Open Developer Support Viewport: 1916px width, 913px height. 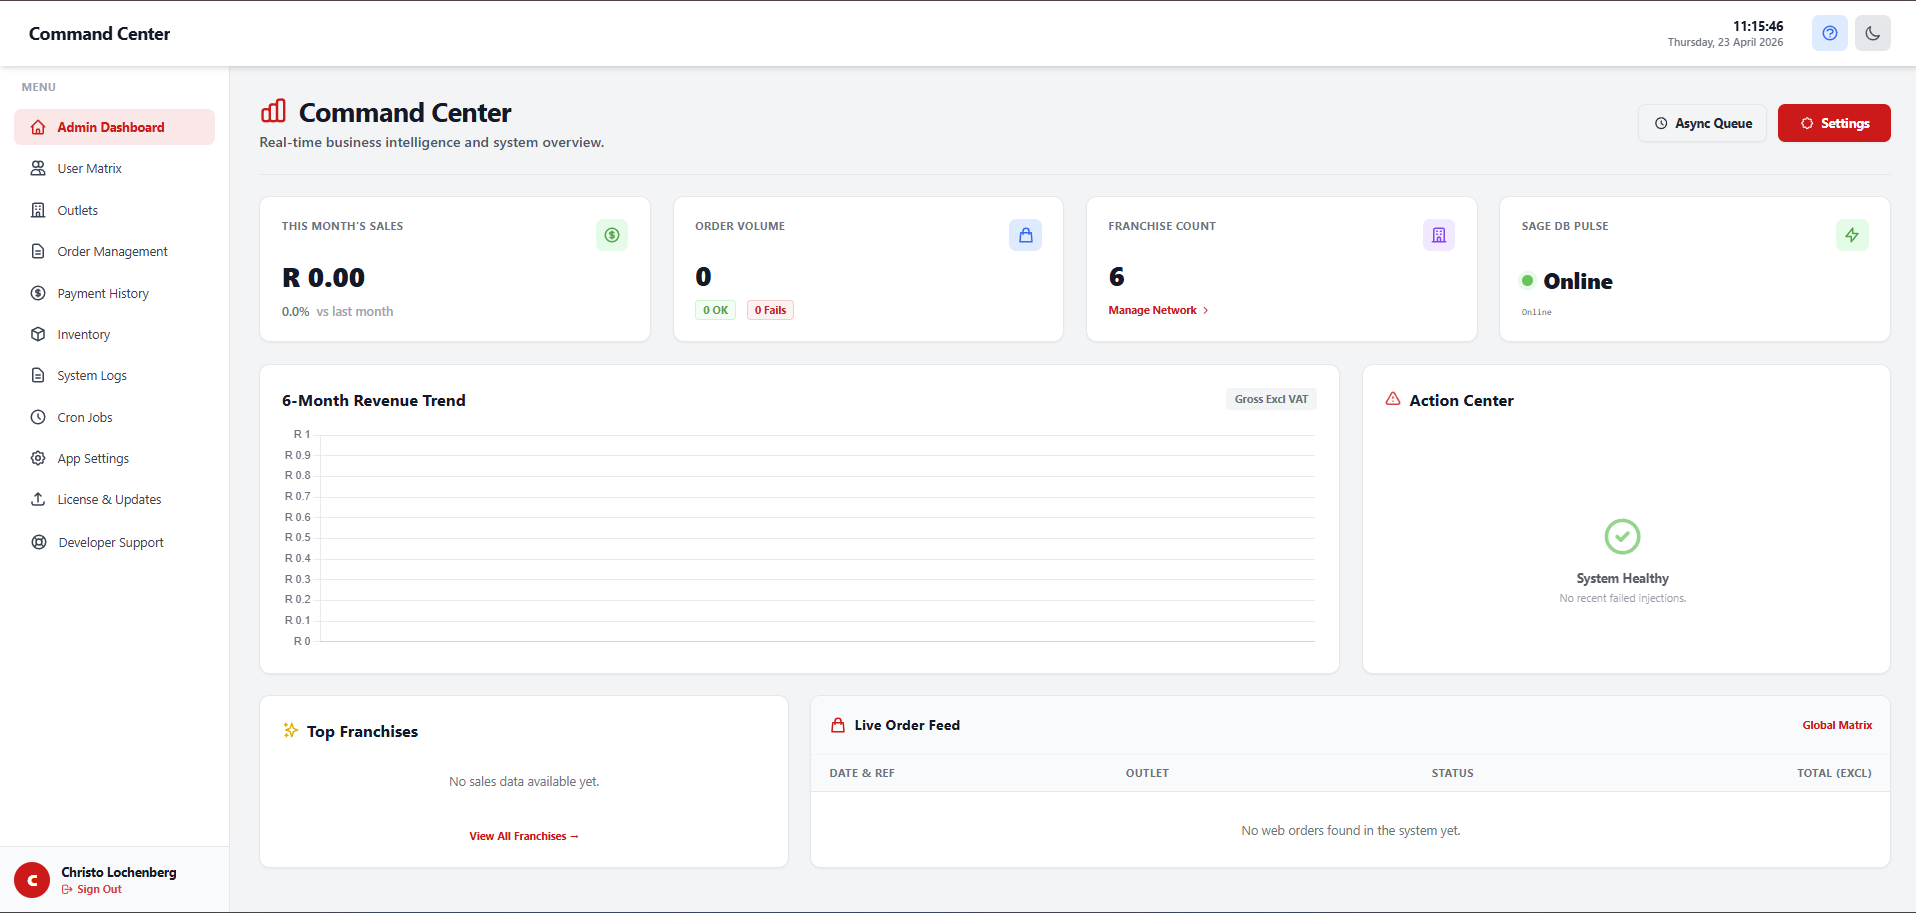(x=114, y=542)
